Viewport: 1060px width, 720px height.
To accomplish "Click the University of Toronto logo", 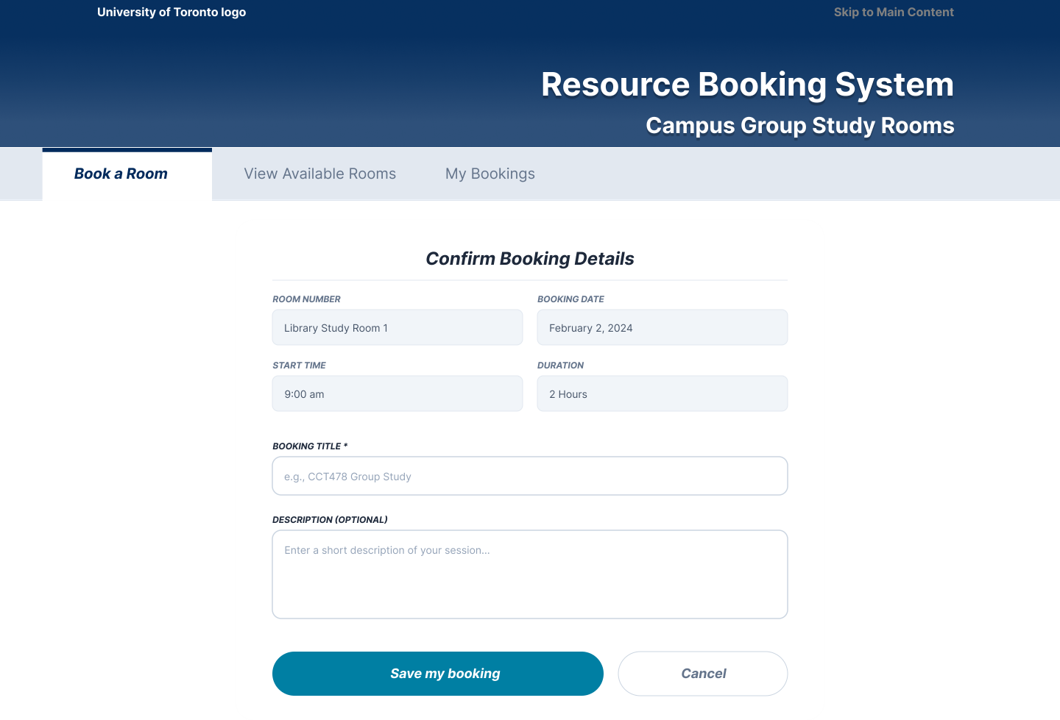I will [x=171, y=12].
